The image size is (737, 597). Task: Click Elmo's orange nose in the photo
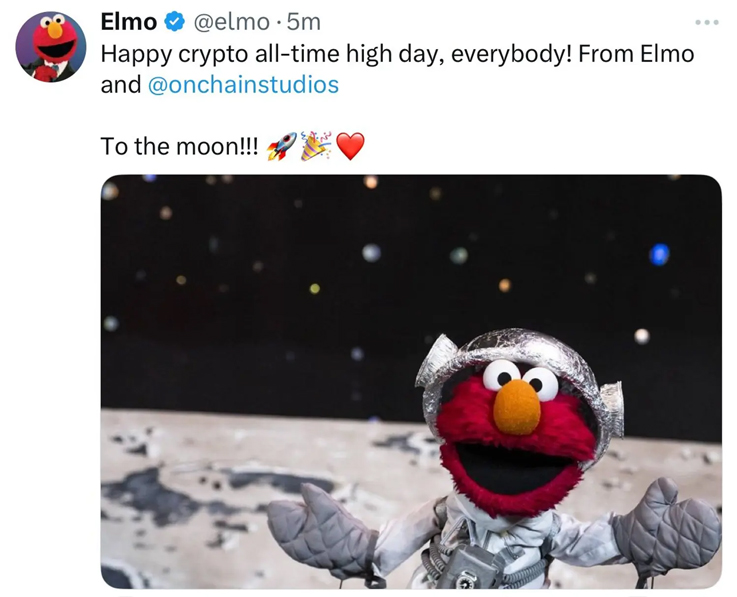tap(517, 408)
